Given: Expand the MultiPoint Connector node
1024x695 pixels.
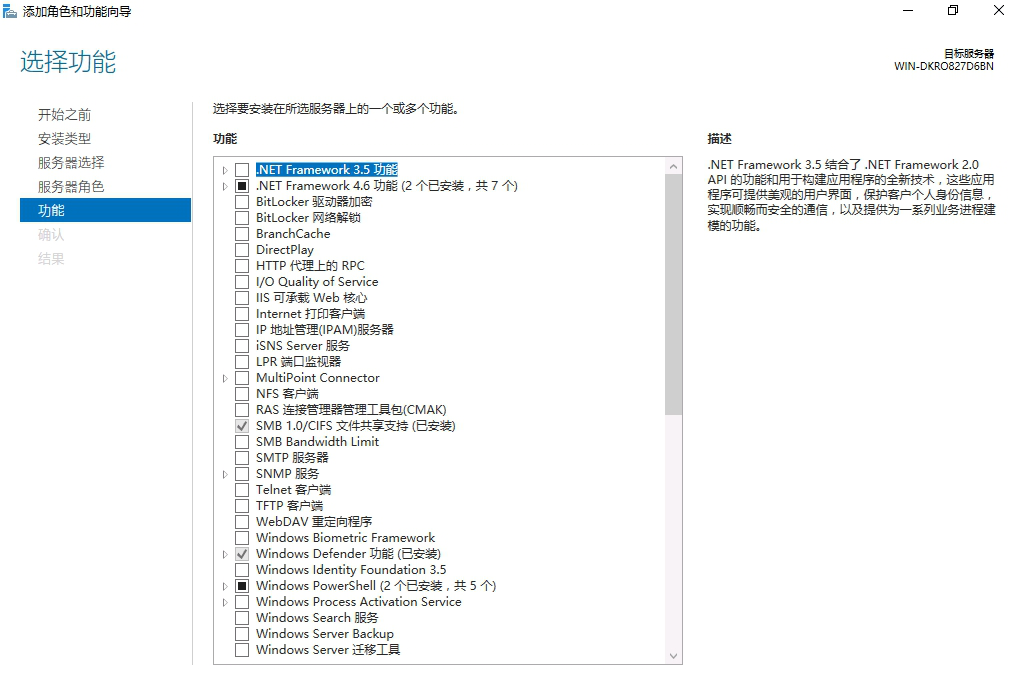Looking at the screenshot, I should (225, 379).
